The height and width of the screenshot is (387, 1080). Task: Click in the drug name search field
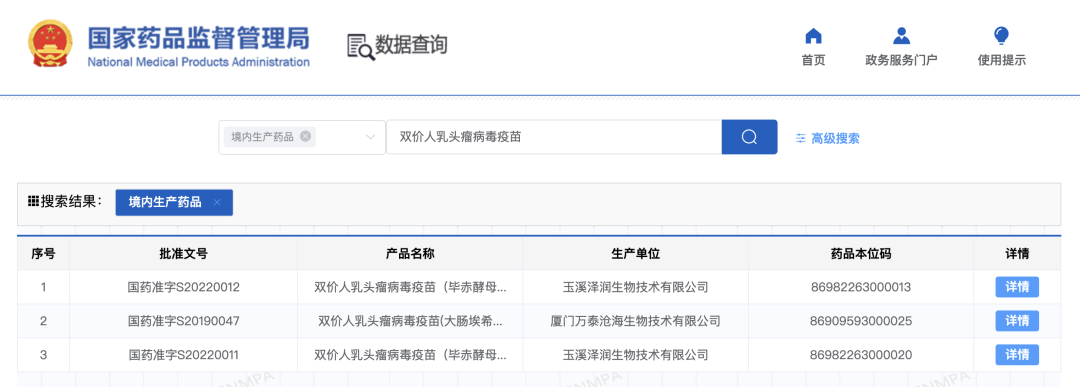click(x=554, y=137)
